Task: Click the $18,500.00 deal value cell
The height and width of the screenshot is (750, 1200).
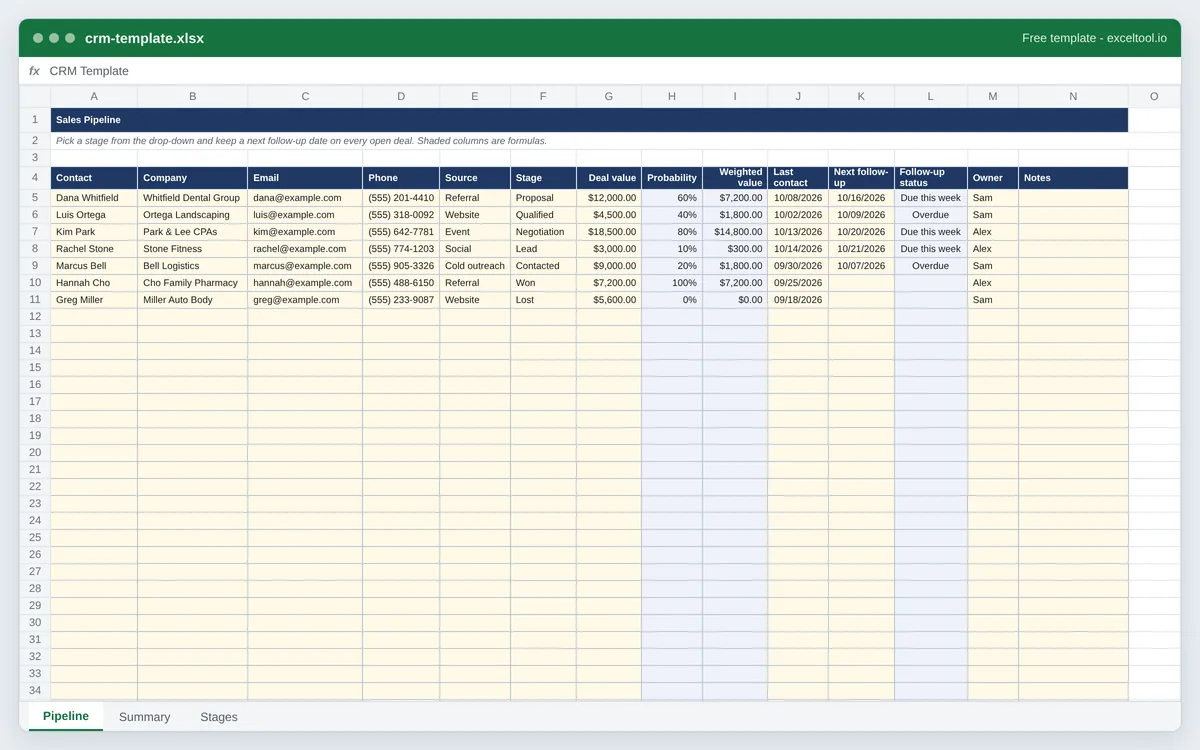Action: [609, 232]
